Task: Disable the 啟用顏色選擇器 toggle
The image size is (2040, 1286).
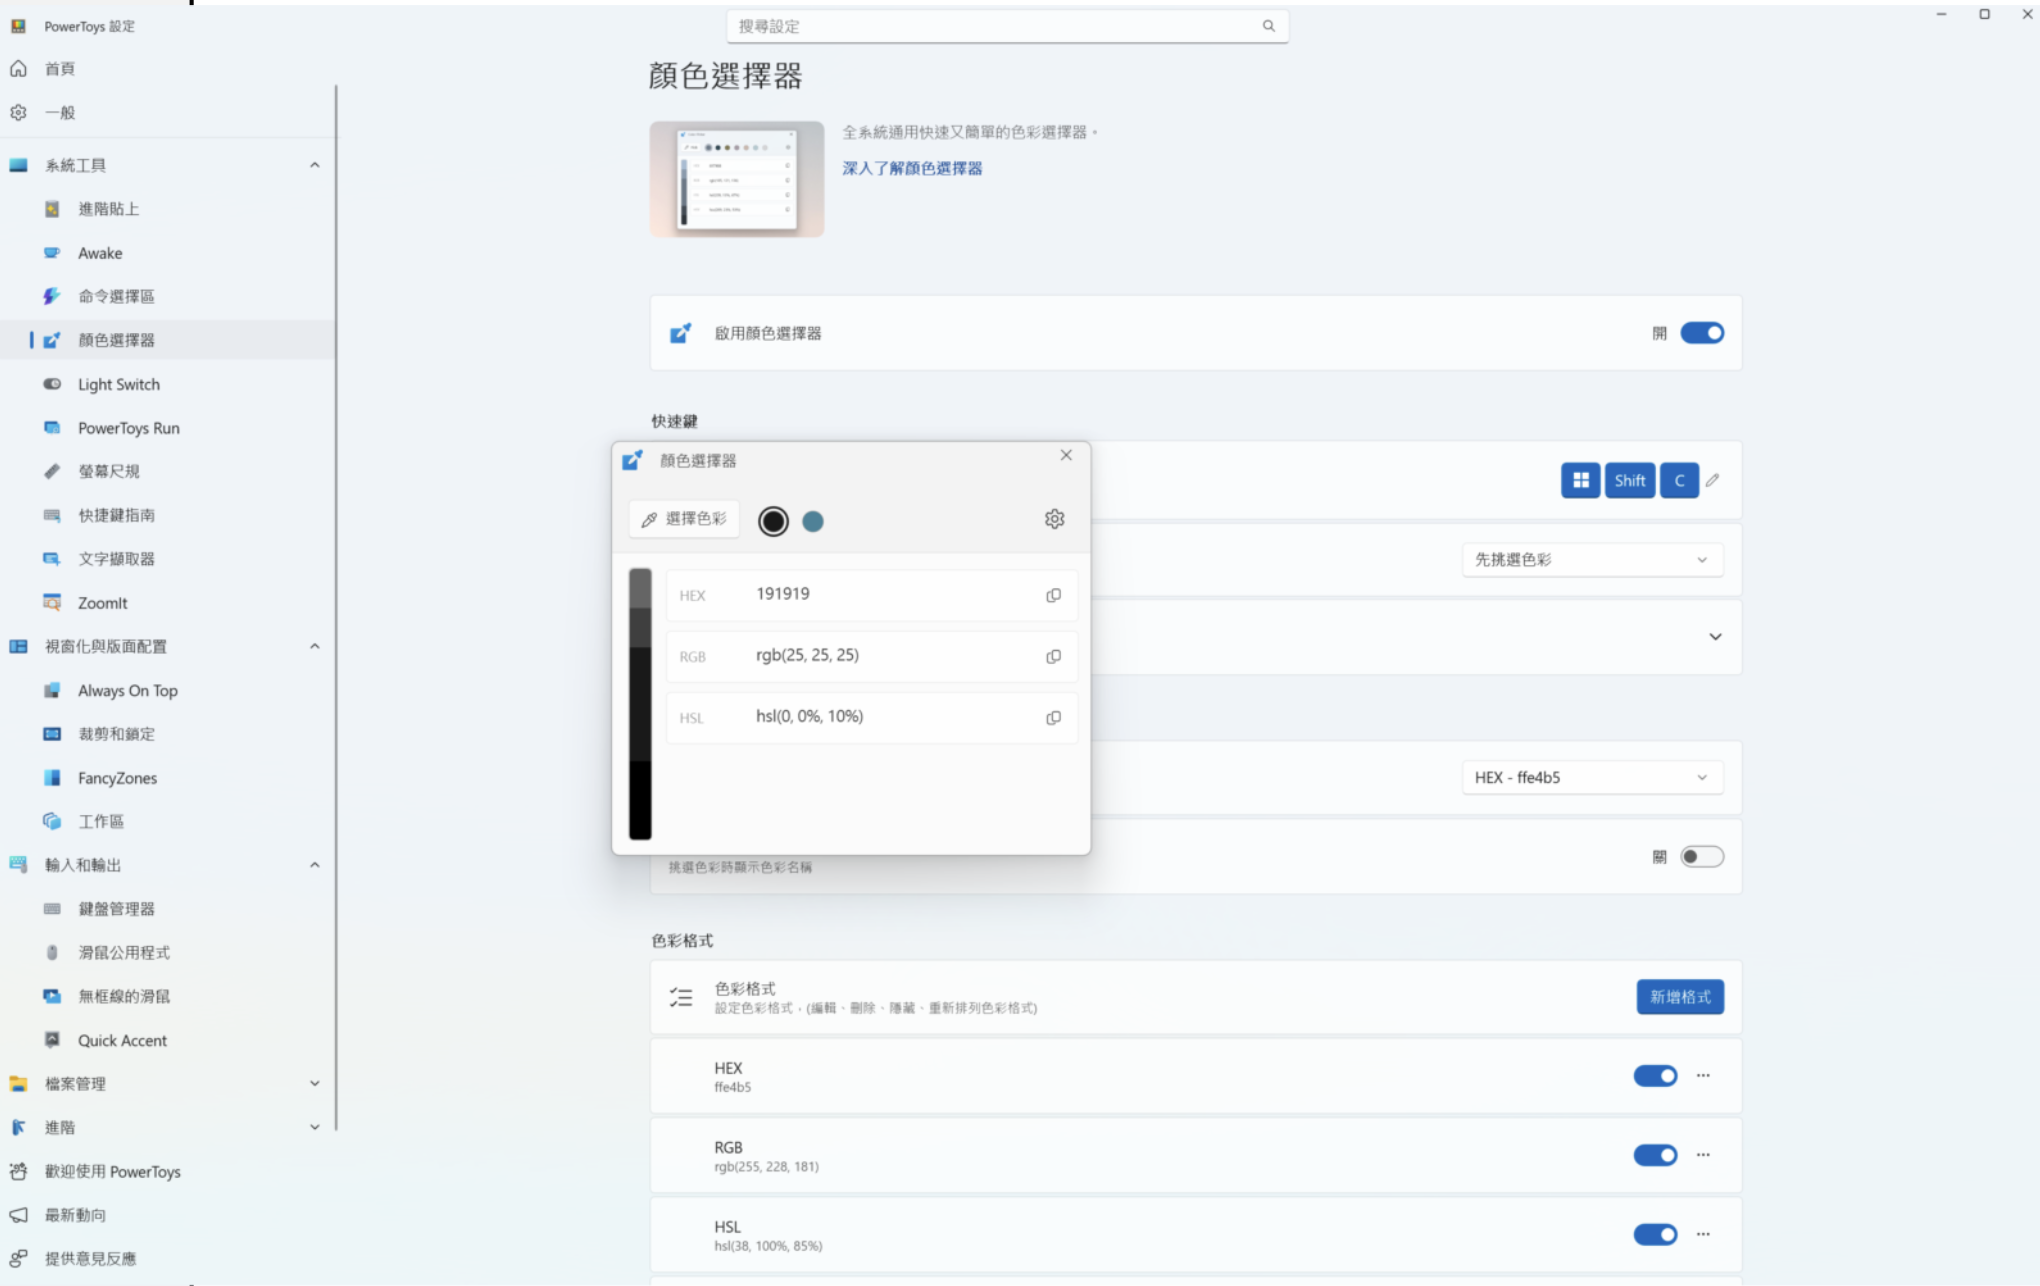Action: pyautogui.click(x=1701, y=333)
